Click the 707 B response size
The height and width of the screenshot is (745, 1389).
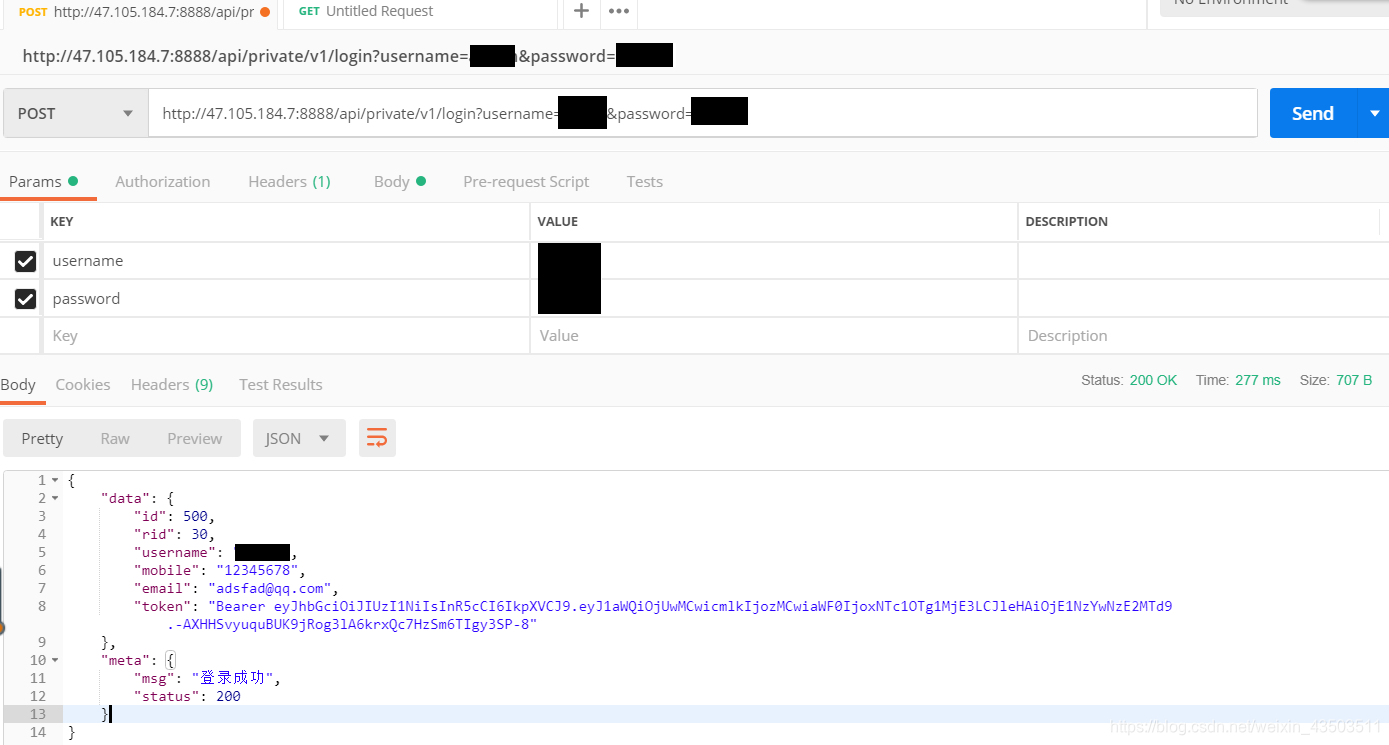[x=1354, y=380]
